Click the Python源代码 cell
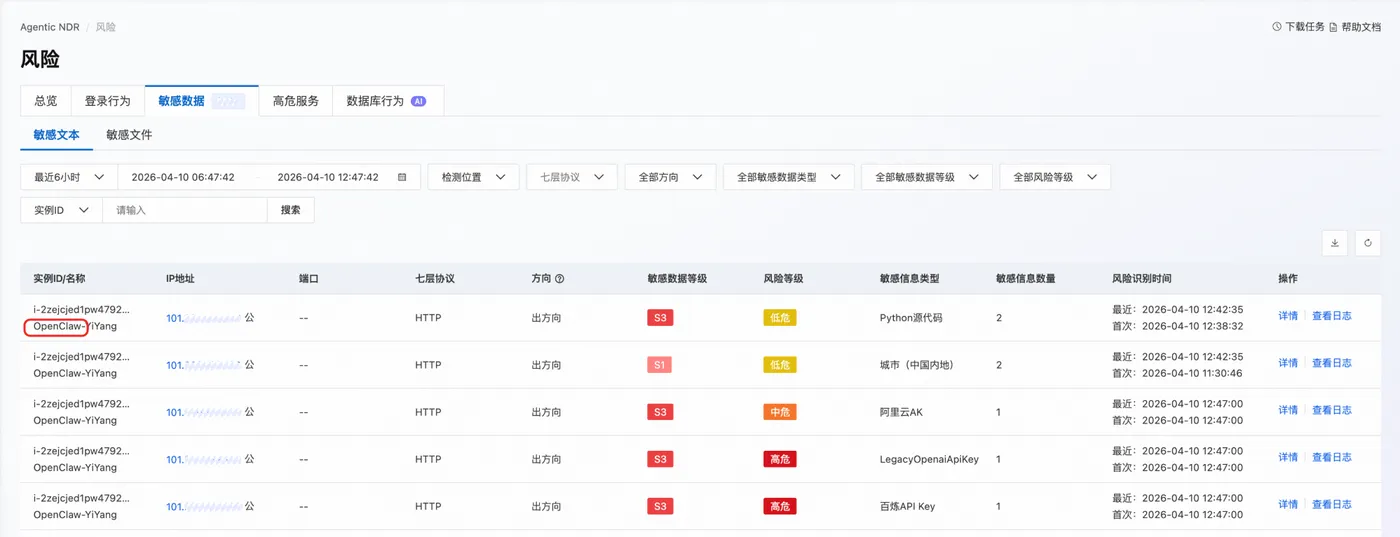 [911, 318]
